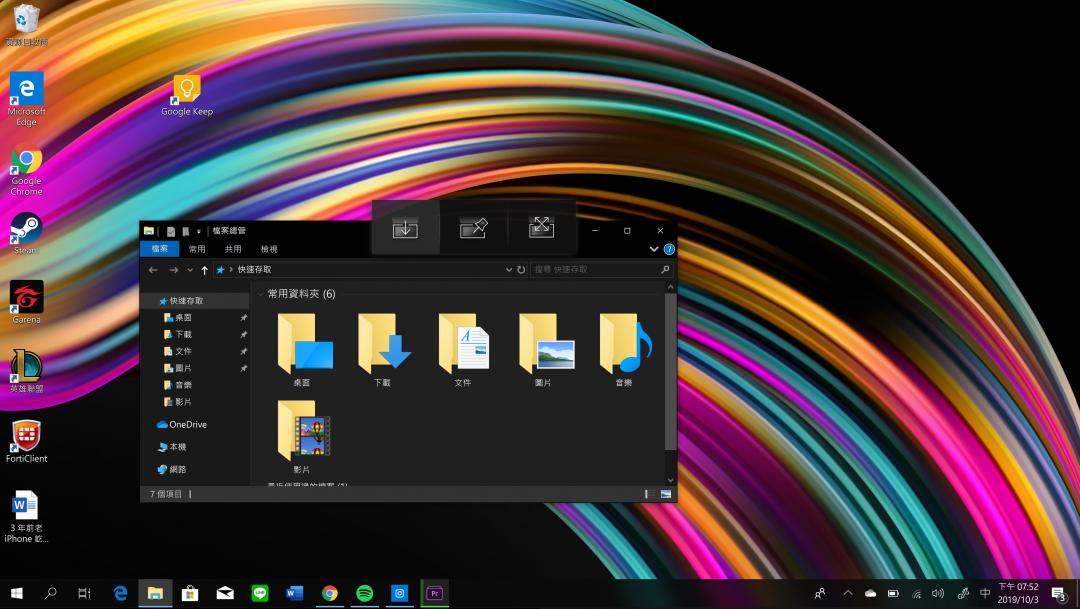Open Spotify from the taskbar
1080x609 pixels.
tap(365, 593)
